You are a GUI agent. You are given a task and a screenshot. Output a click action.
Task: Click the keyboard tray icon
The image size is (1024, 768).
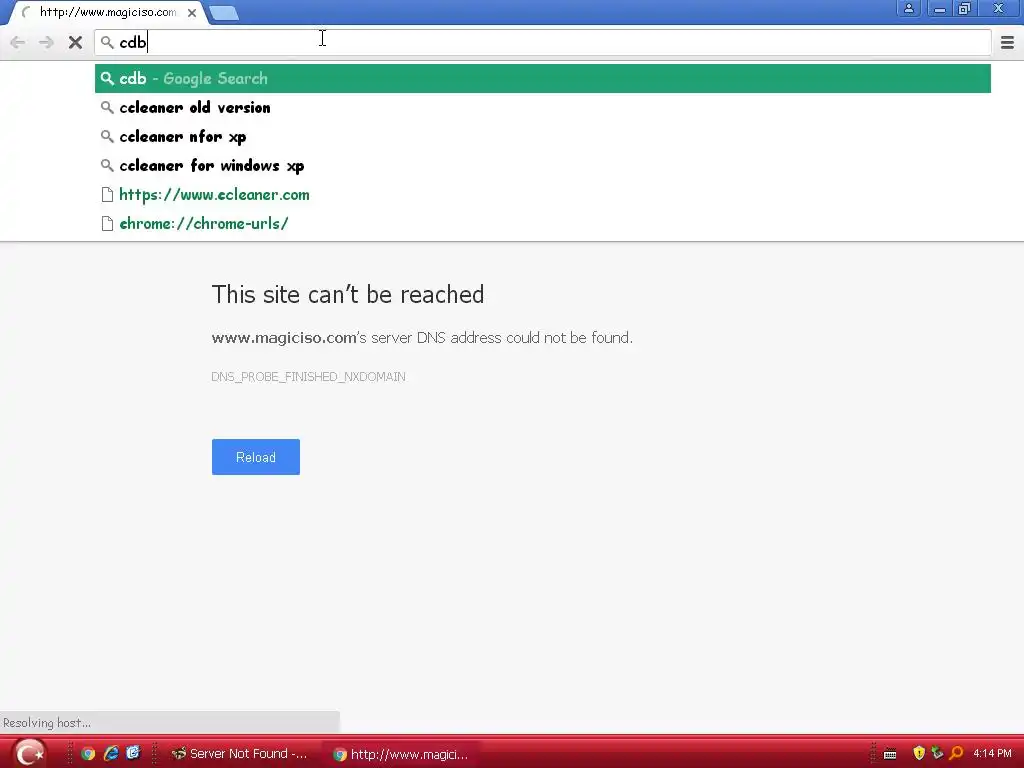[x=889, y=754]
